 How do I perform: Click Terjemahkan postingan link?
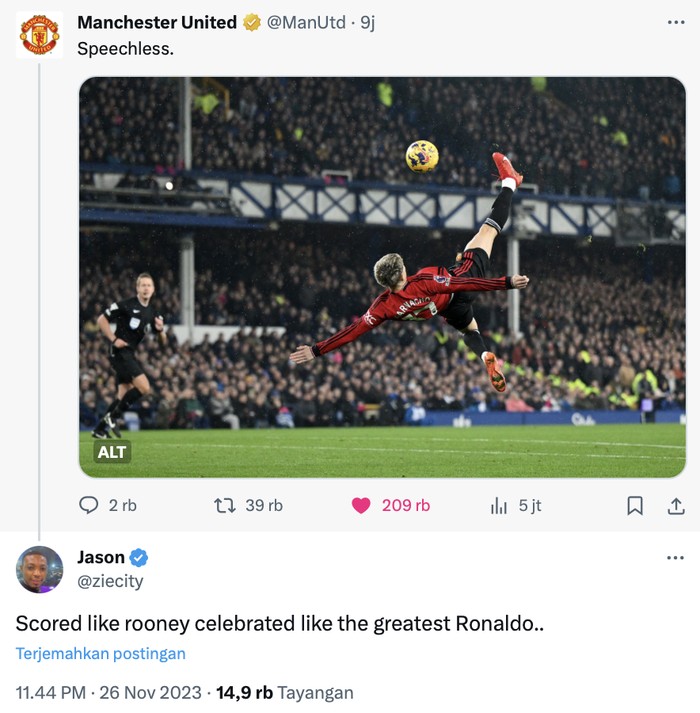point(100,654)
